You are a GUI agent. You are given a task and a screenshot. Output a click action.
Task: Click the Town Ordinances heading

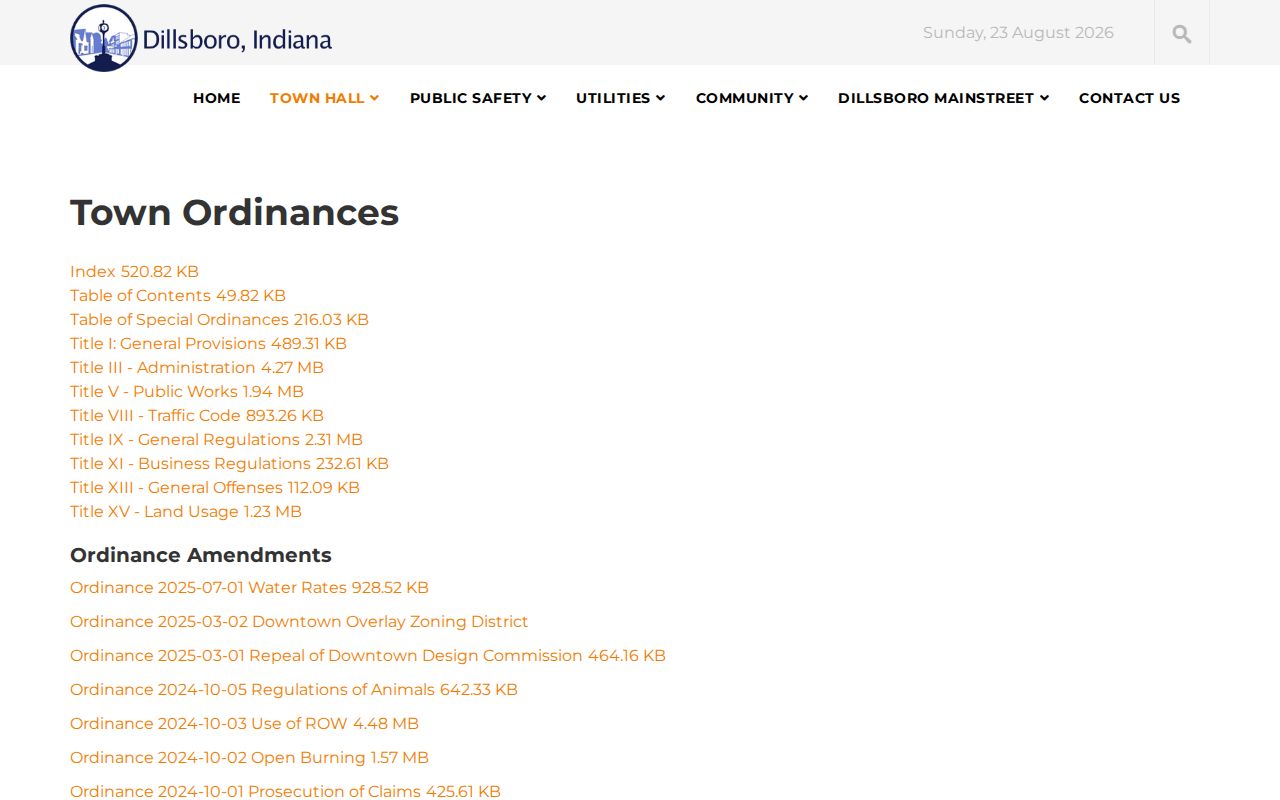pyautogui.click(x=234, y=213)
